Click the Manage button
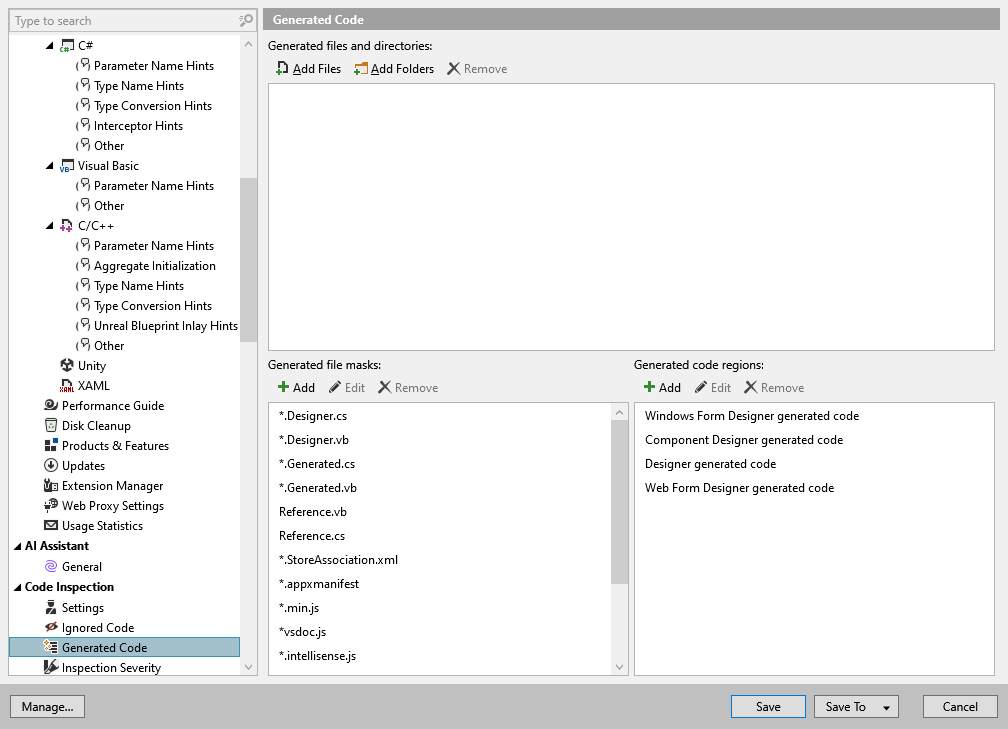1008x729 pixels. point(47,706)
